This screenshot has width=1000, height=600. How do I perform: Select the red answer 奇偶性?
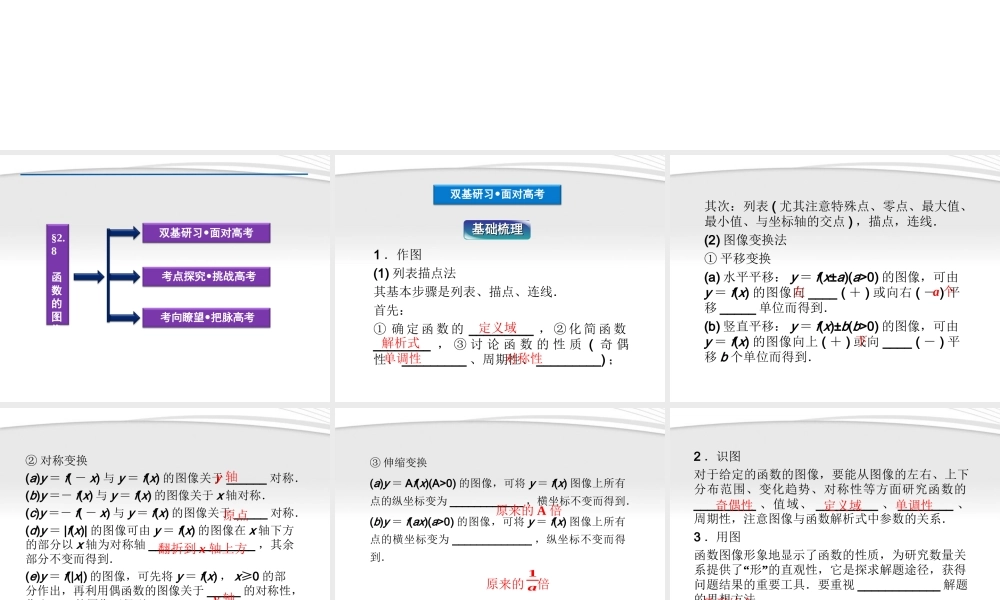(734, 505)
